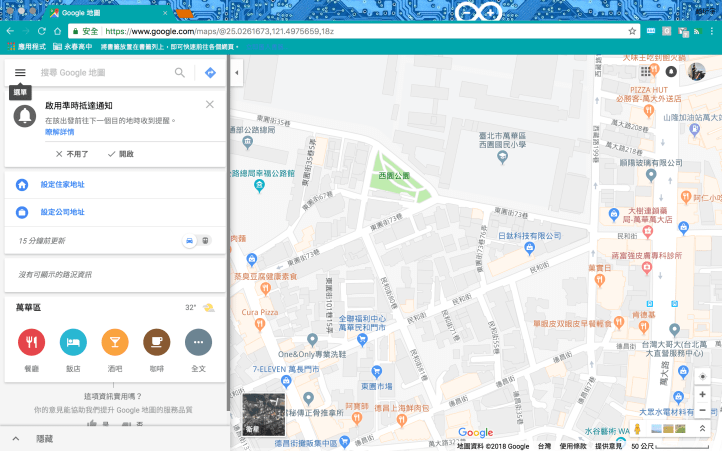Set home address link
Screen dimensions: 722x451
point(63,184)
